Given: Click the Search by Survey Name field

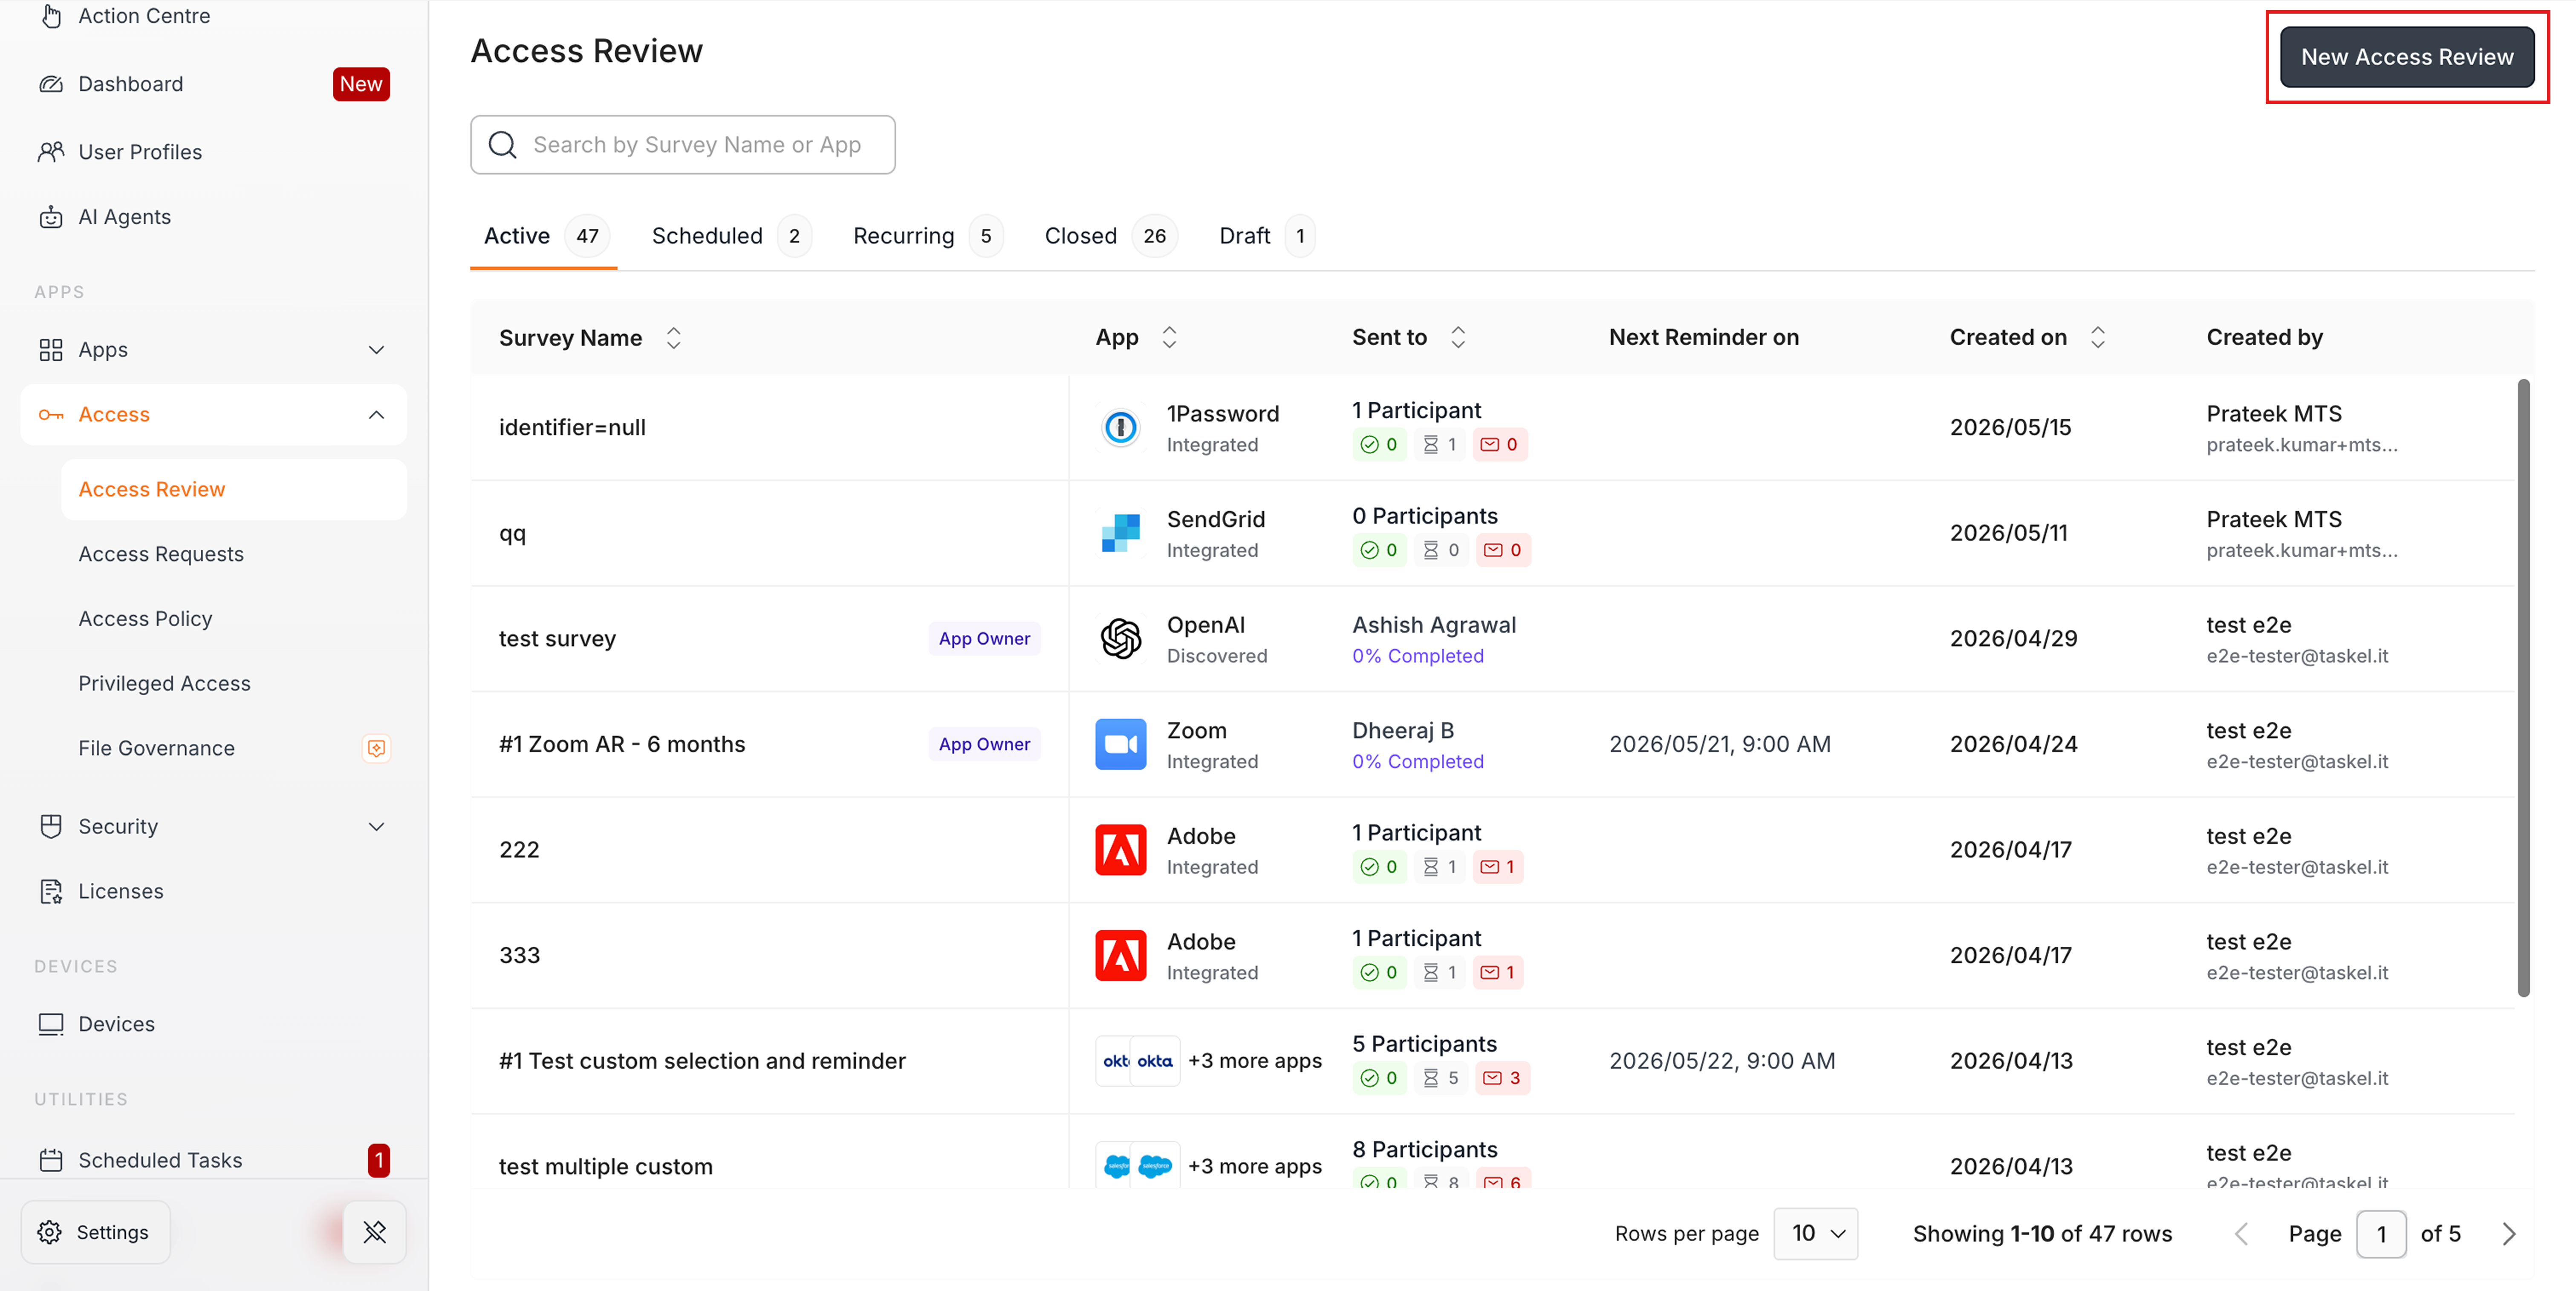Looking at the screenshot, I should point(683,145).
